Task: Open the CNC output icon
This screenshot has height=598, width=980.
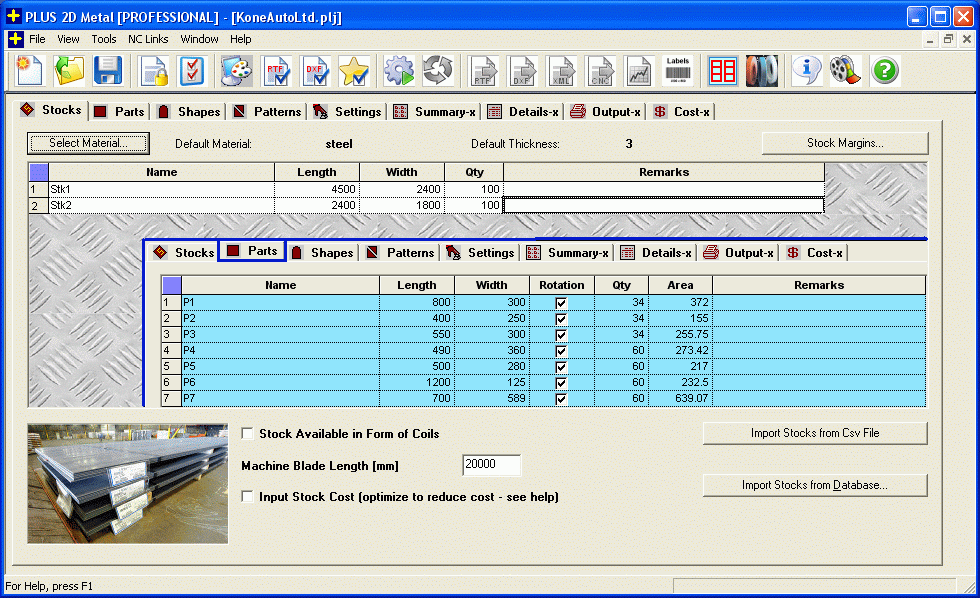Action: (601, 71)
